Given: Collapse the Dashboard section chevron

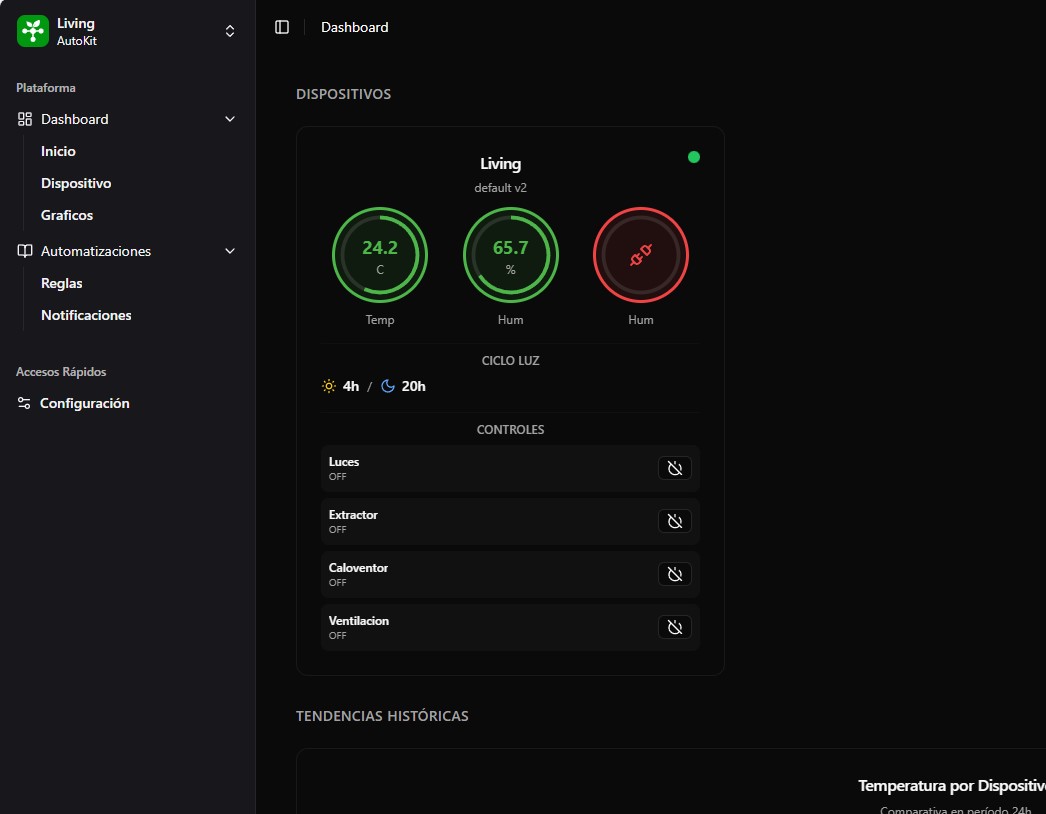Looking at the screenshot, I should tap(230, 119).
